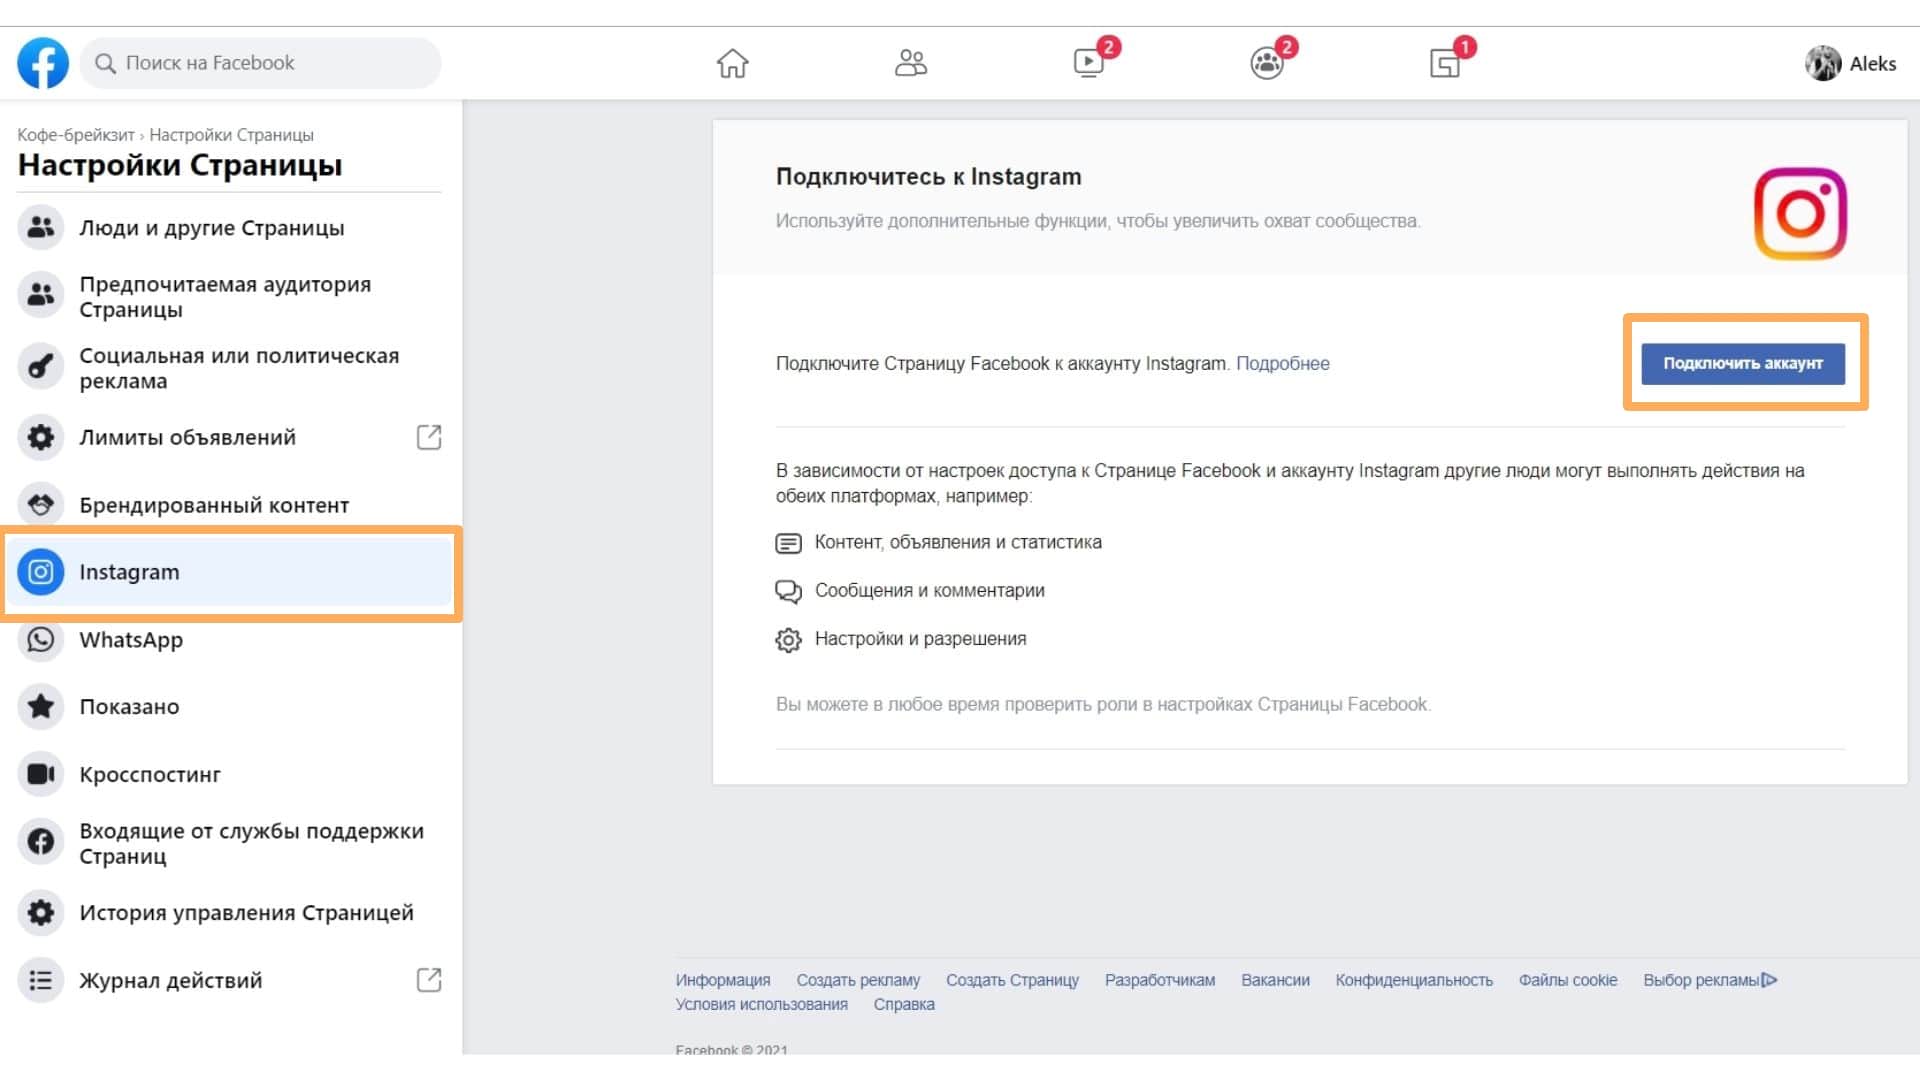Click the search magnifier icon

[105, 63]
